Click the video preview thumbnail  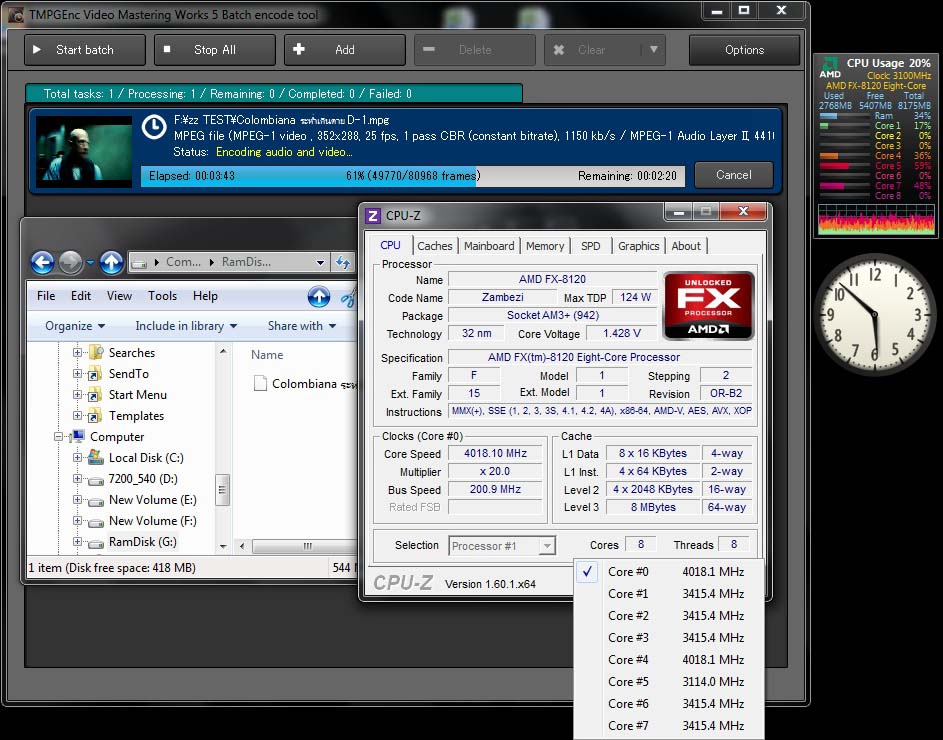[85, 151]
